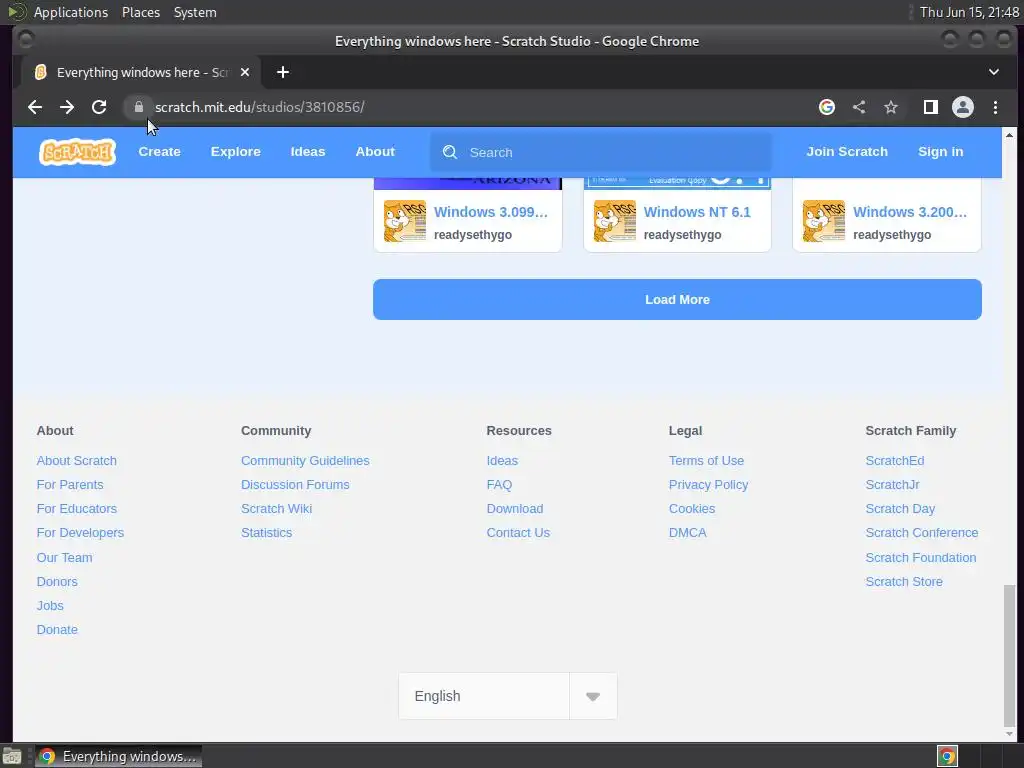Image resolution: width=1024 pixels, height=768 pixels.
Task: Toggle the Chrome side panel icon
Action: [931, 107]
